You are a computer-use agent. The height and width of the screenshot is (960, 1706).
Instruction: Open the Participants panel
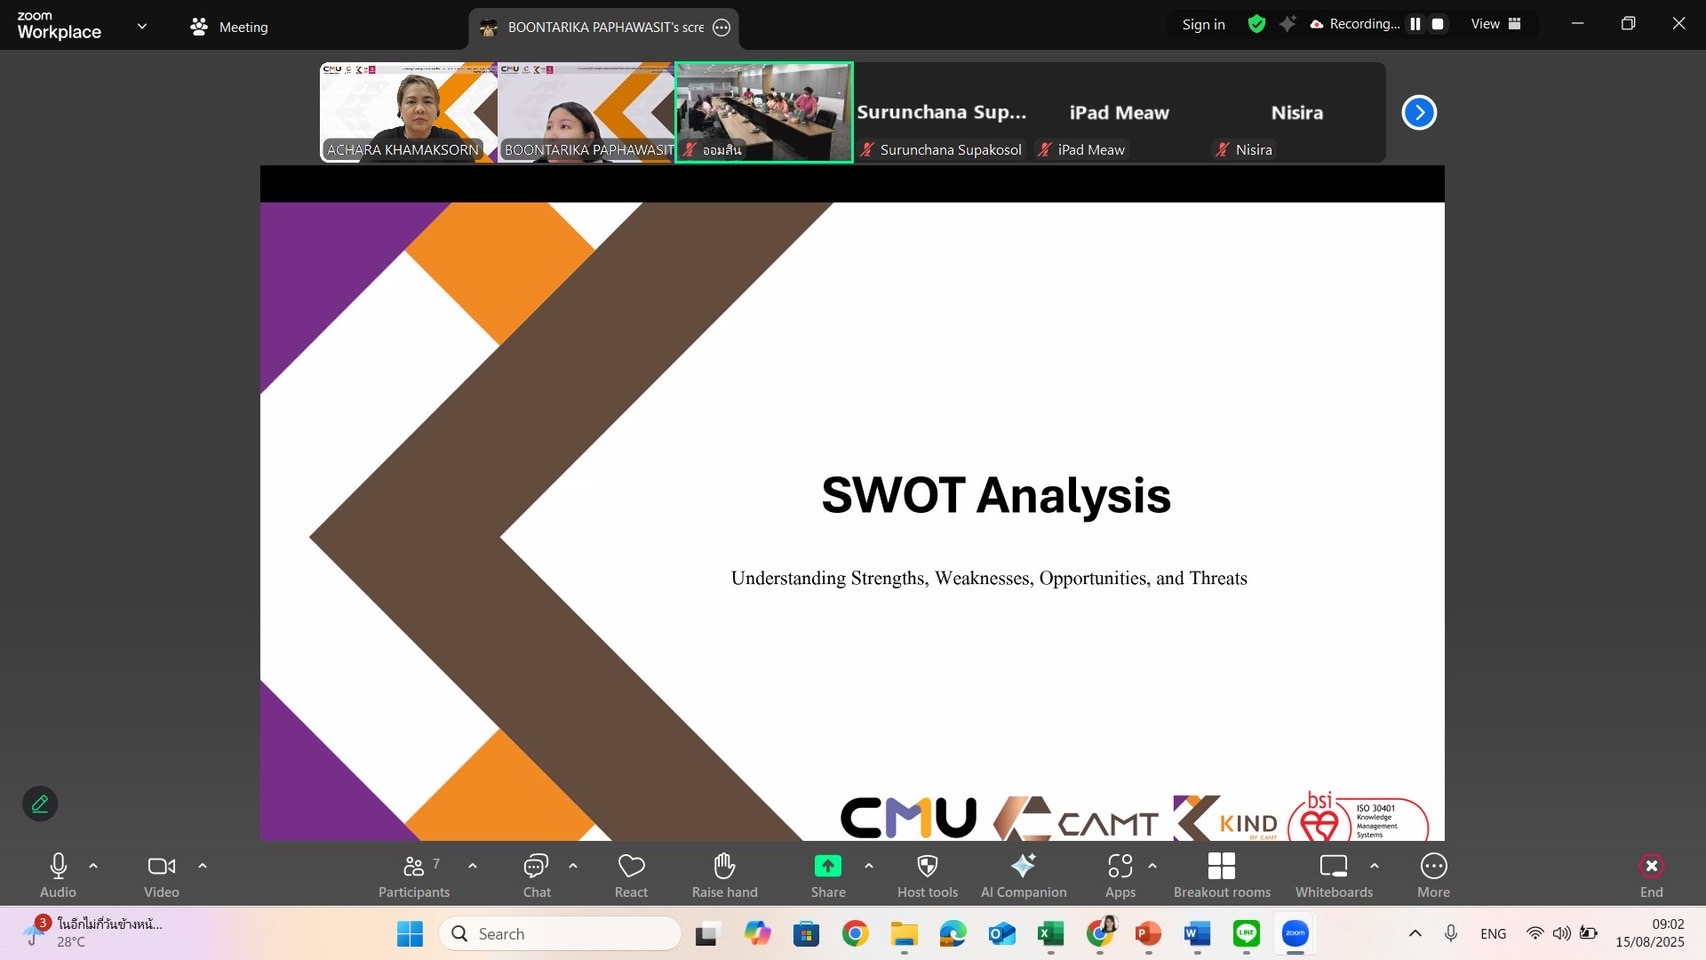tap(414, 875)
